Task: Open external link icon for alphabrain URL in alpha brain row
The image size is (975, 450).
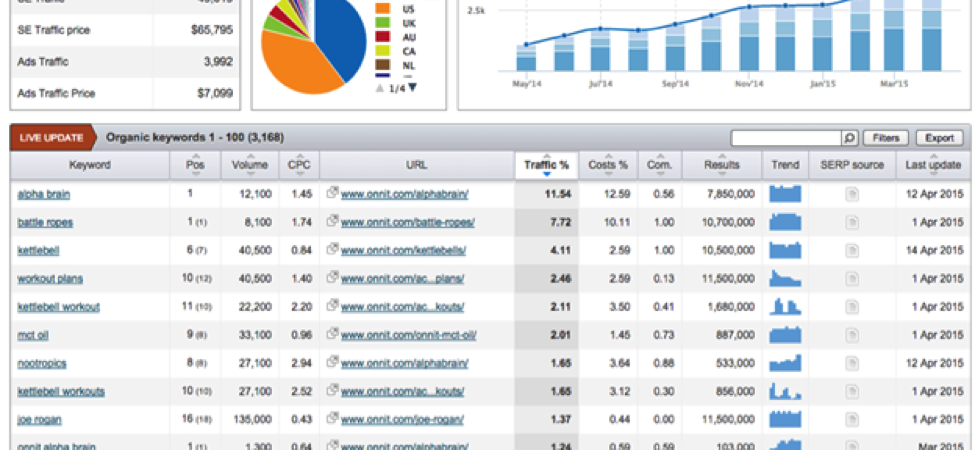Action: pyautogui.click(x=332, y=193)
